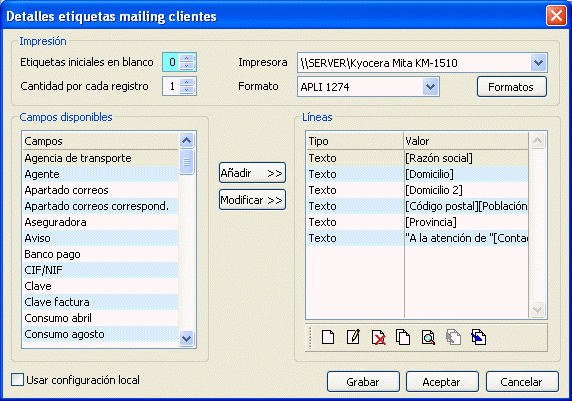Select the Aviso field
Image resolution: width=572 pixels, height=401 pixels.
pos(101,238)
